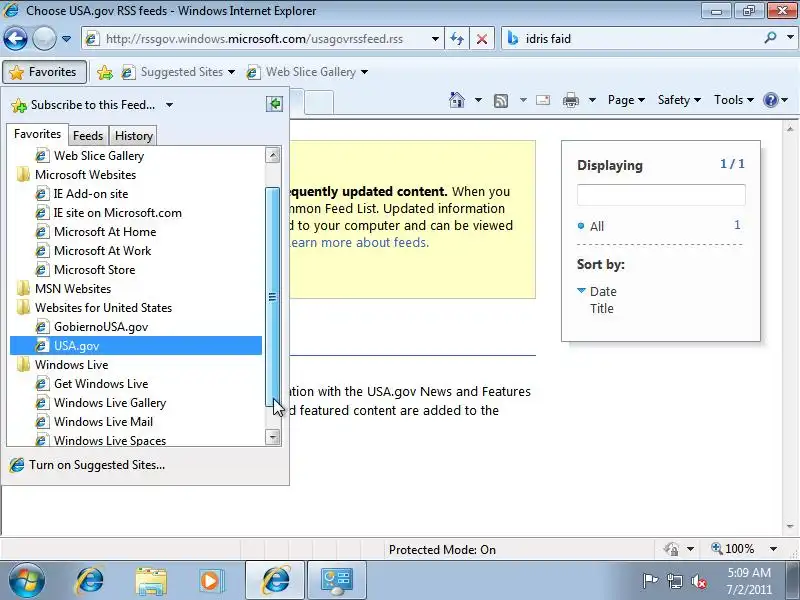Screen dimensions: 800x600
Task: Open the IE Add-on site favorite
Action: pos(91,194)
